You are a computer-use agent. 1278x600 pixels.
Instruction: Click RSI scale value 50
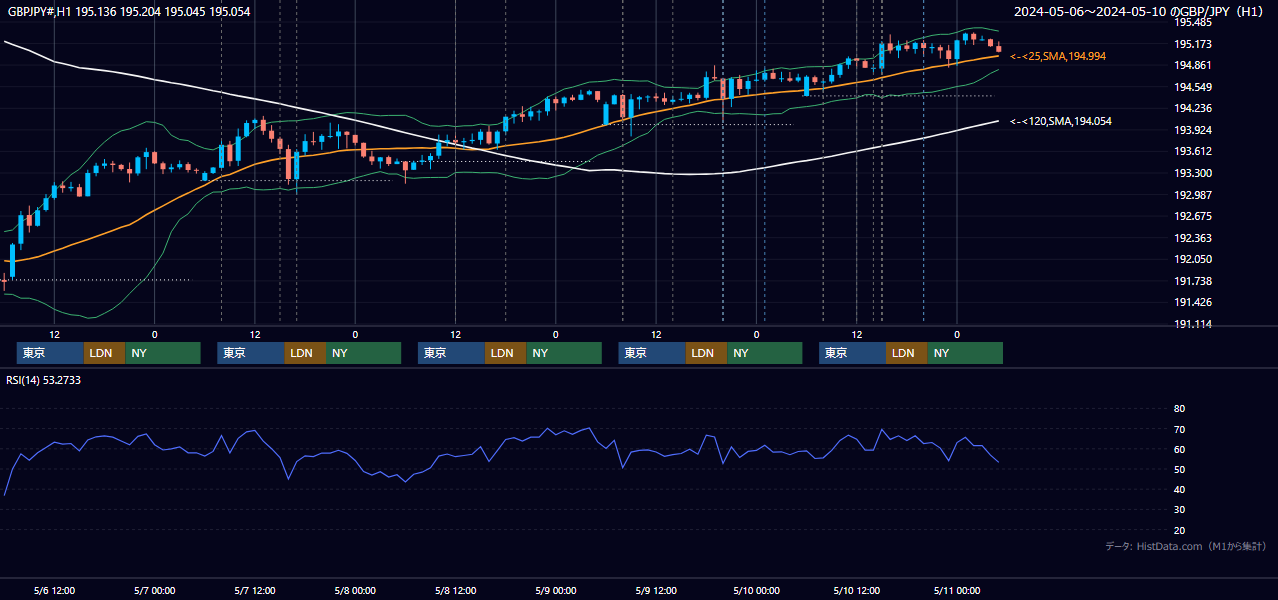[1179, 469]
